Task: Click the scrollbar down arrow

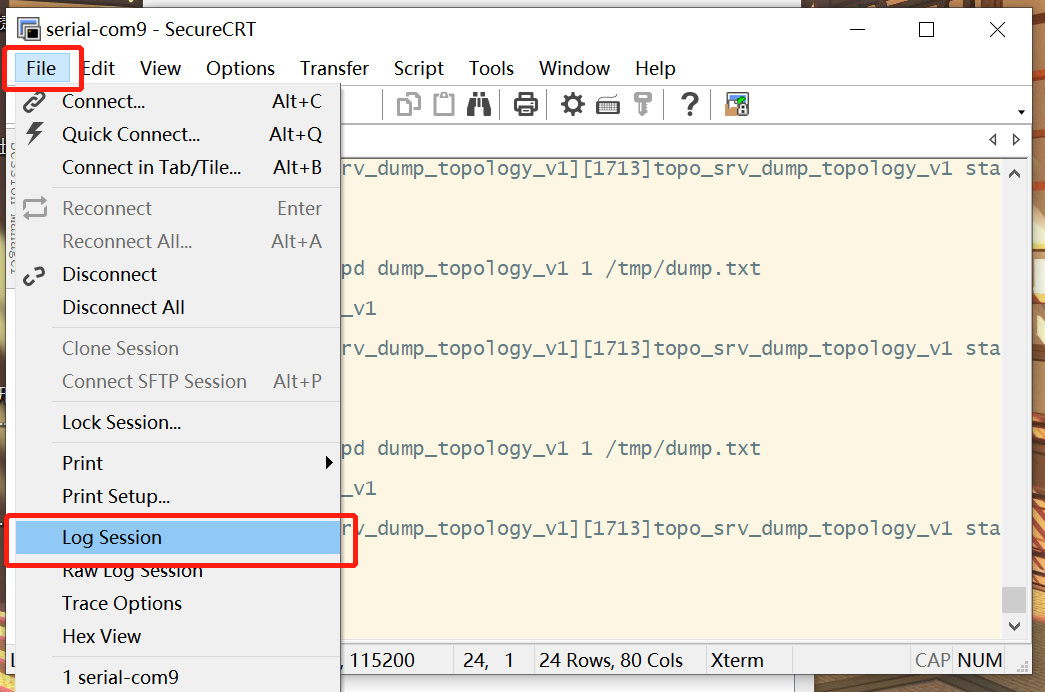Action: (1014, 625)
